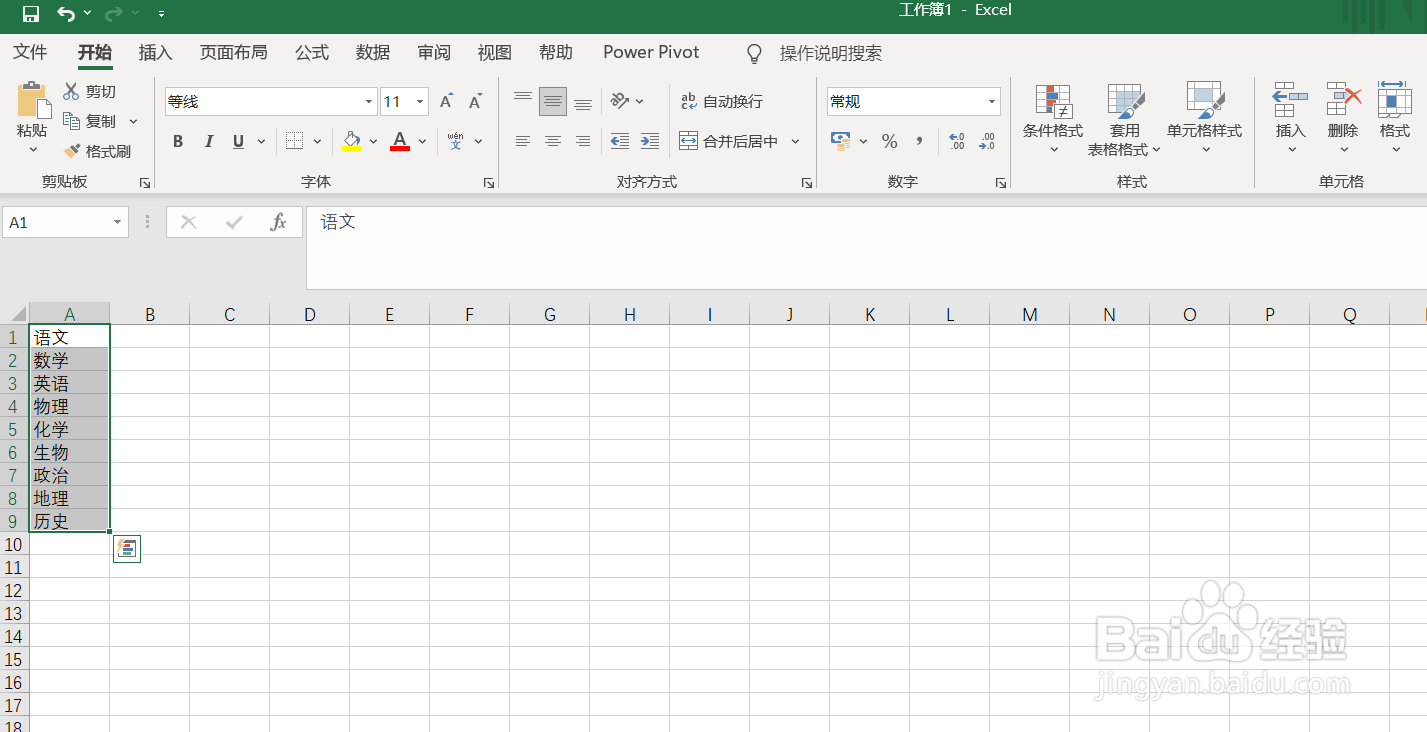Apply yellow fill color to cells
Image resolution: width=1427 pixels, height=732 pixels.
click(x=351, y=141)
